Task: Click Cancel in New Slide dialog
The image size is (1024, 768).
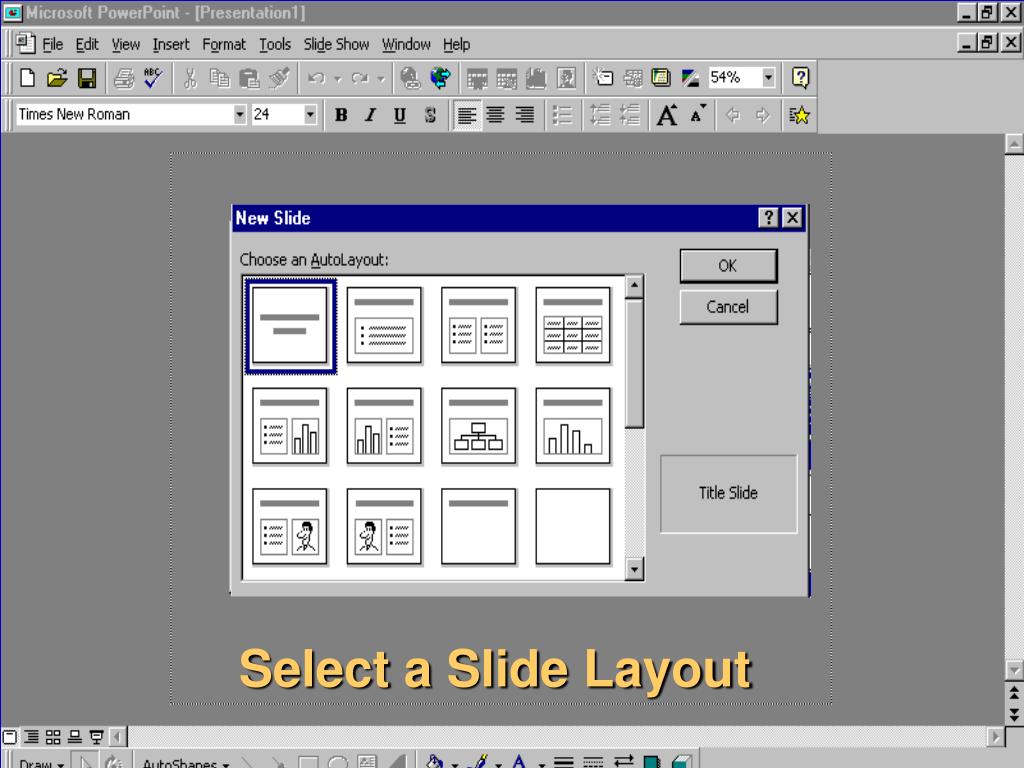Action: click(728, 307)
